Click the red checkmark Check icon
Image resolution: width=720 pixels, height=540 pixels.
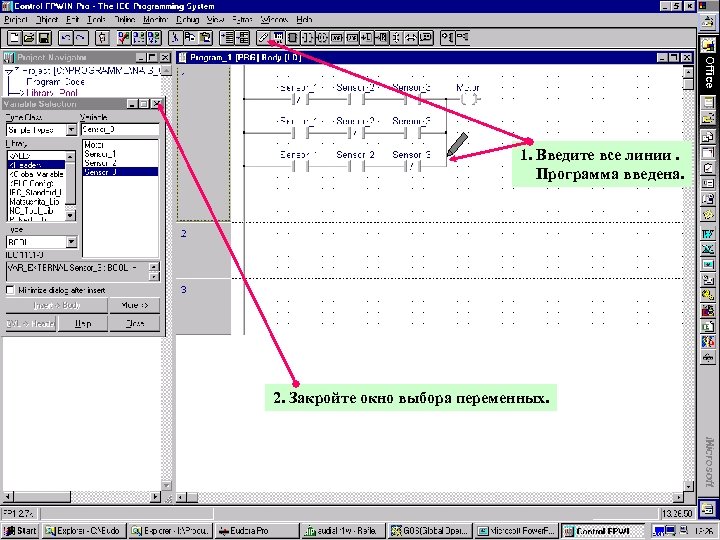click(124, 38)
